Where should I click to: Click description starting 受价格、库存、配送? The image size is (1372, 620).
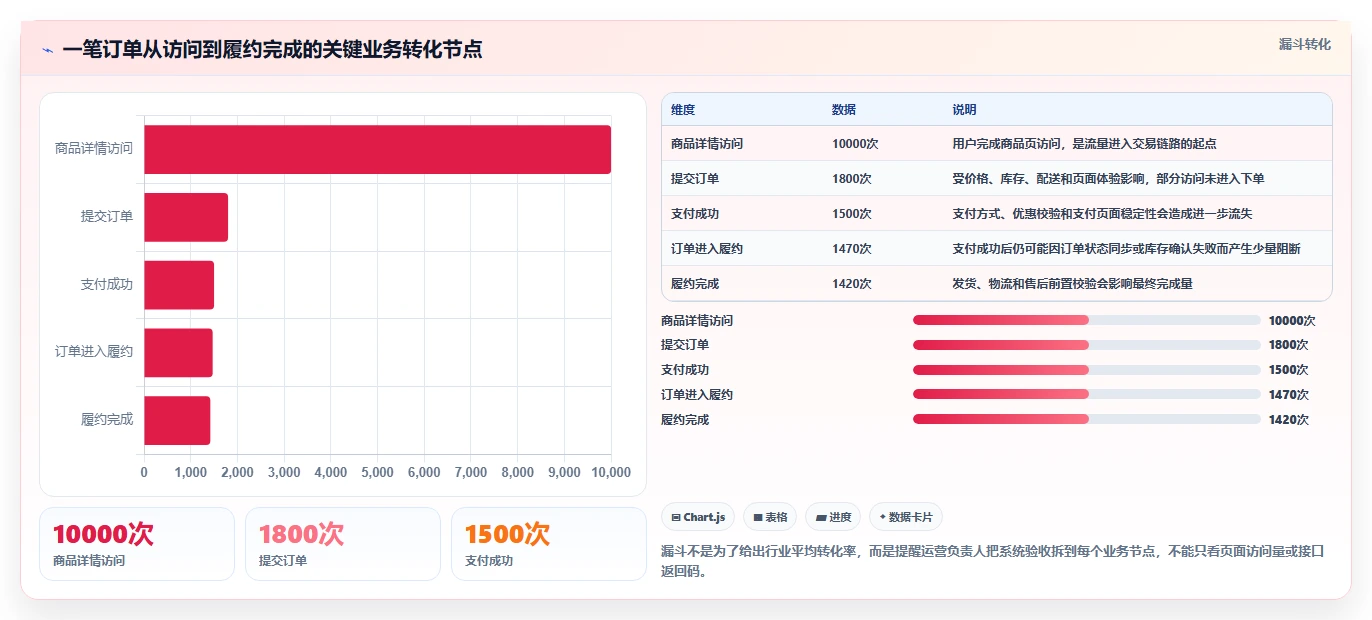coord(1109,179)
